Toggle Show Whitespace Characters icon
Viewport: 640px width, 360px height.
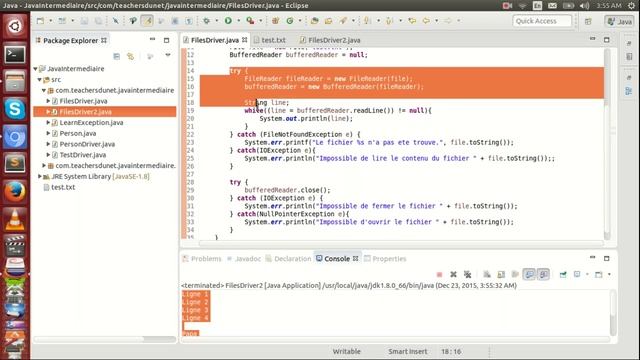pos(189,21)
